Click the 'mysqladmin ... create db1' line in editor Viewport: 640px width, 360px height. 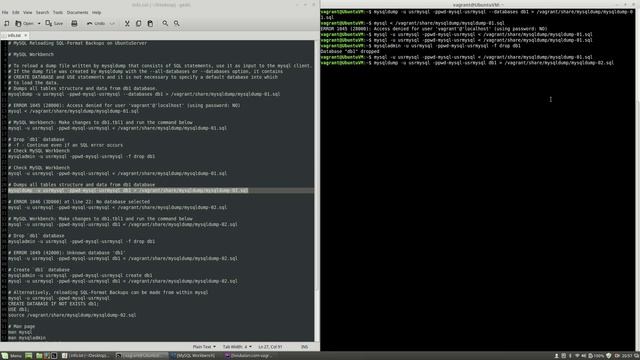click(80, 276)
